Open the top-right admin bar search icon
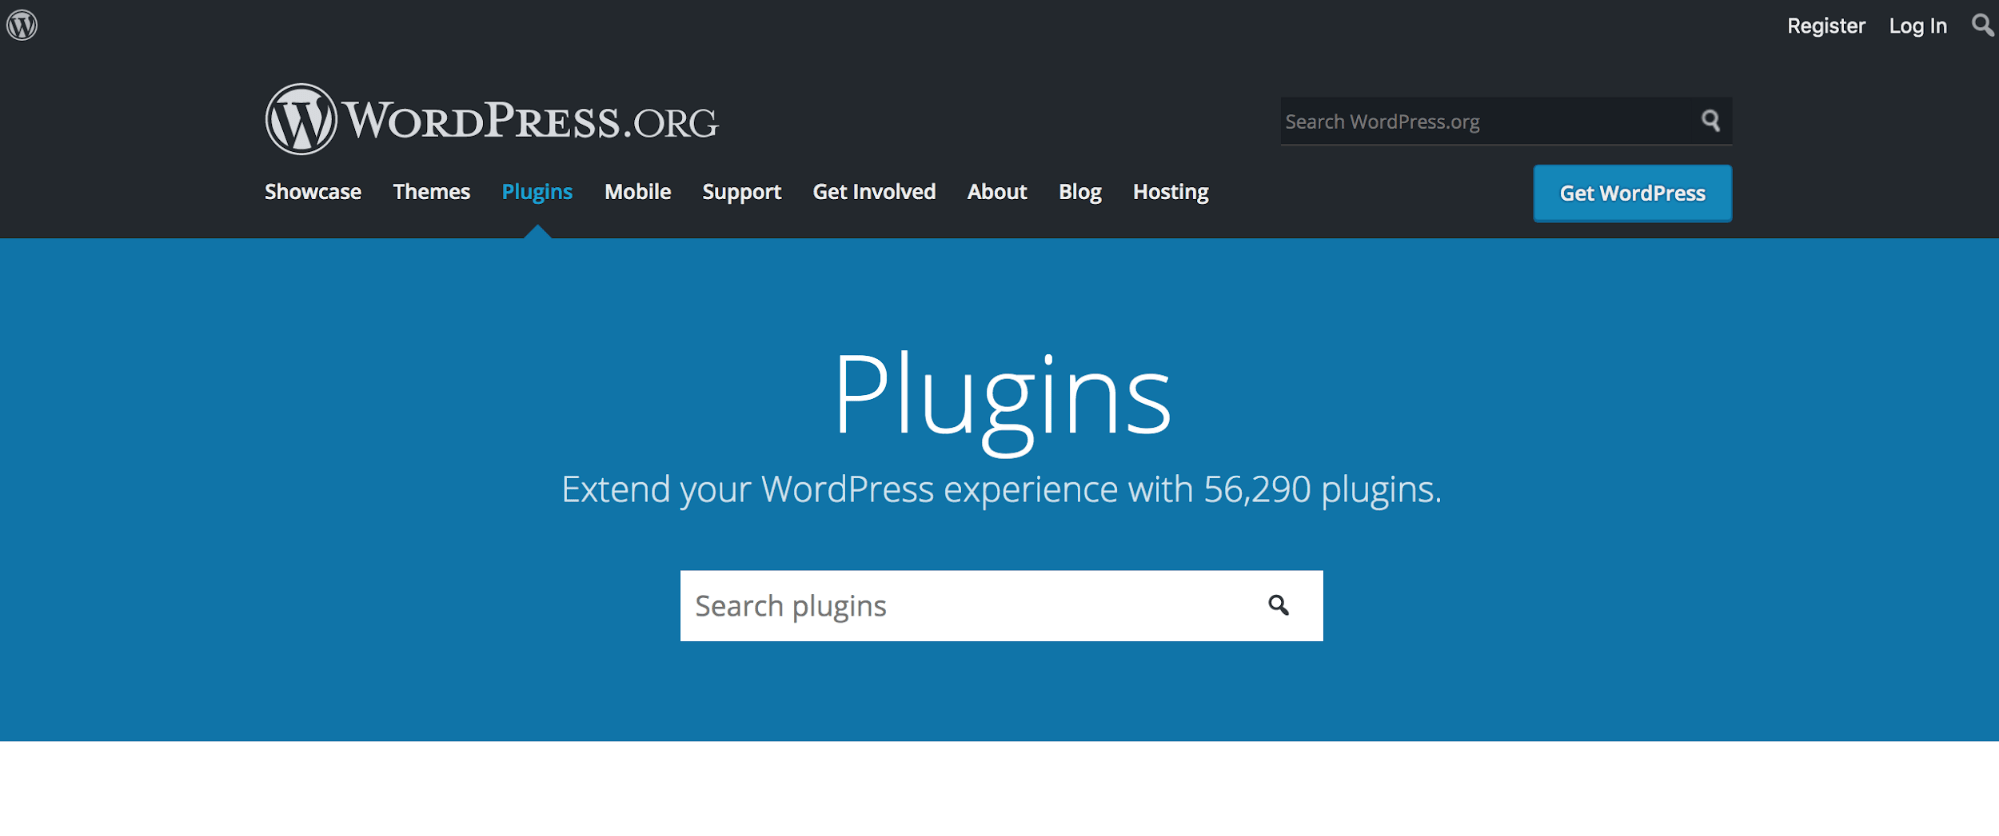 (x=1982, y=25)
